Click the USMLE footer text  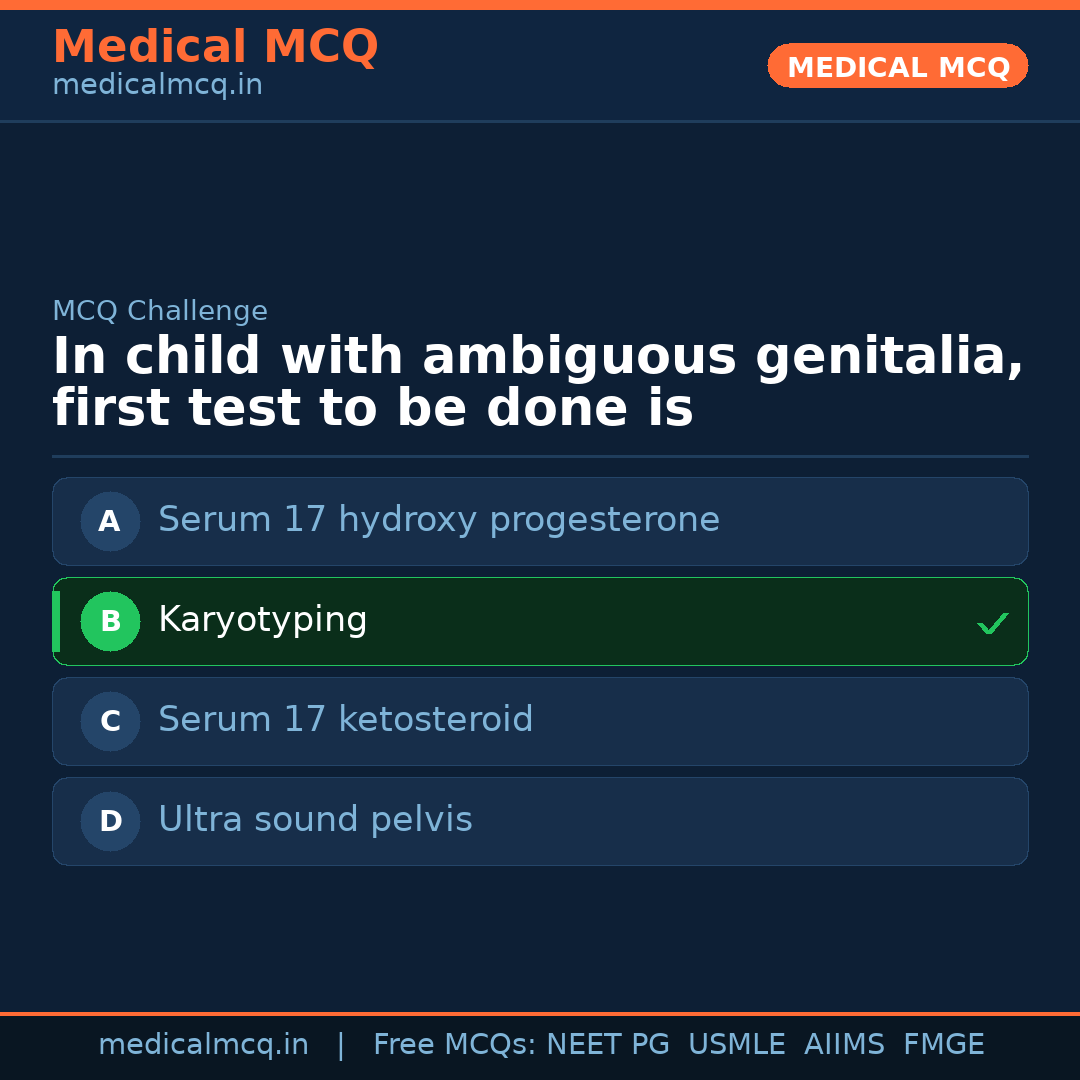[x=736, y=1045]
